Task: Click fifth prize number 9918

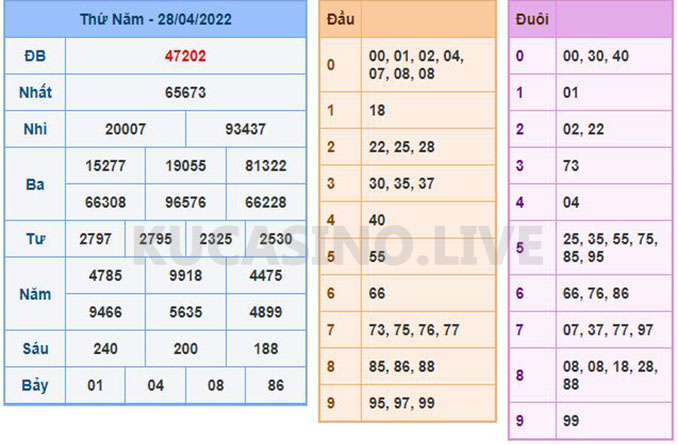Action: pyautogui.click(x=185, y=276)
